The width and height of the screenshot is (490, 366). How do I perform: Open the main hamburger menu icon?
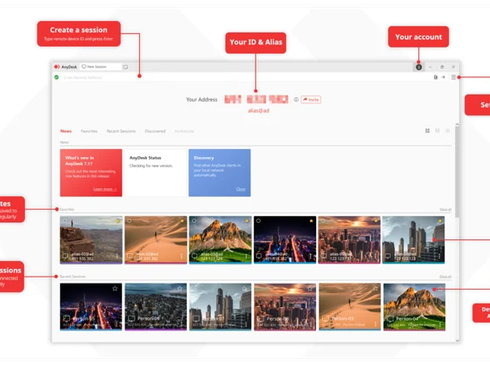[x=453, y=77]
